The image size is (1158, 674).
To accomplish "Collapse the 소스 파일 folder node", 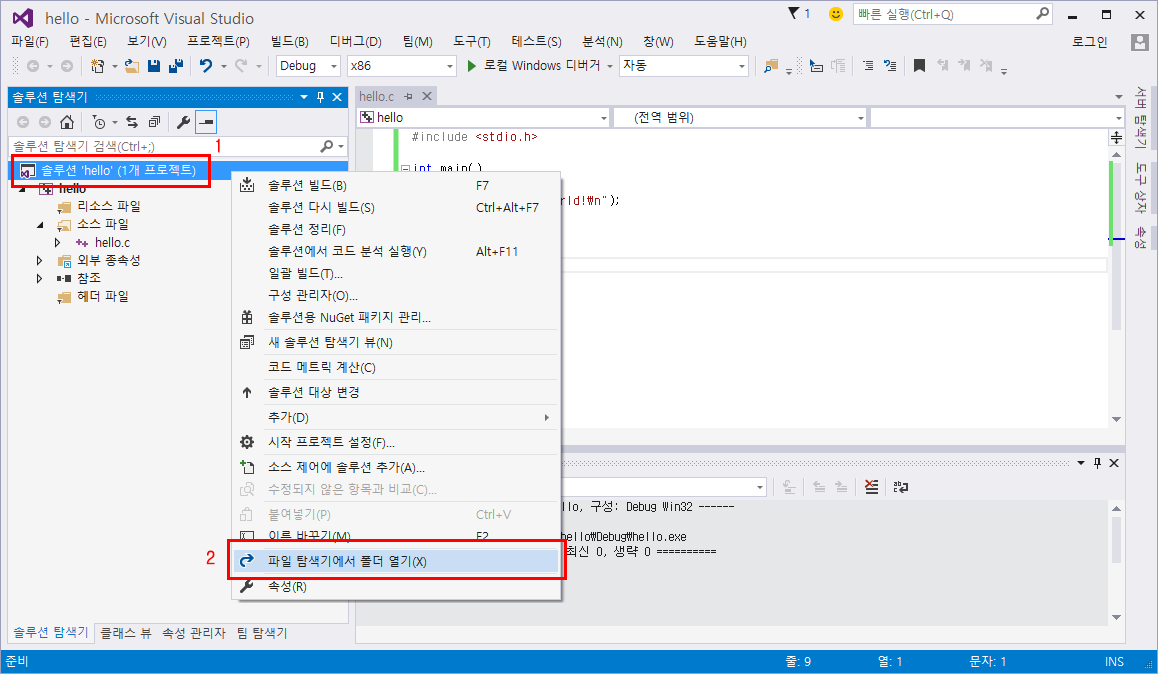I will tap(40, 224).
